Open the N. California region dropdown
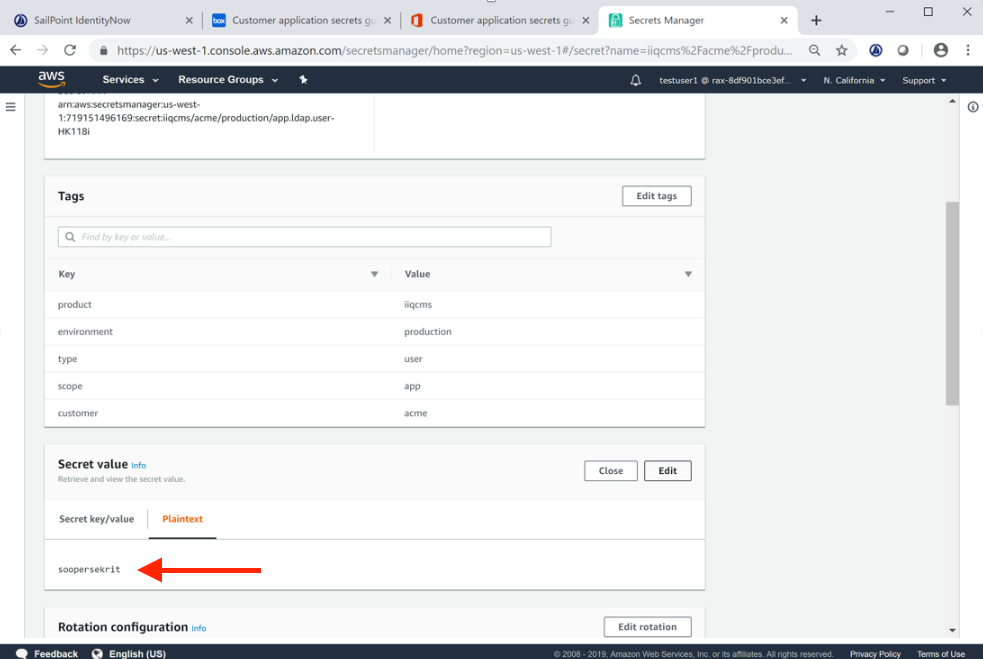 click(853, 80)
